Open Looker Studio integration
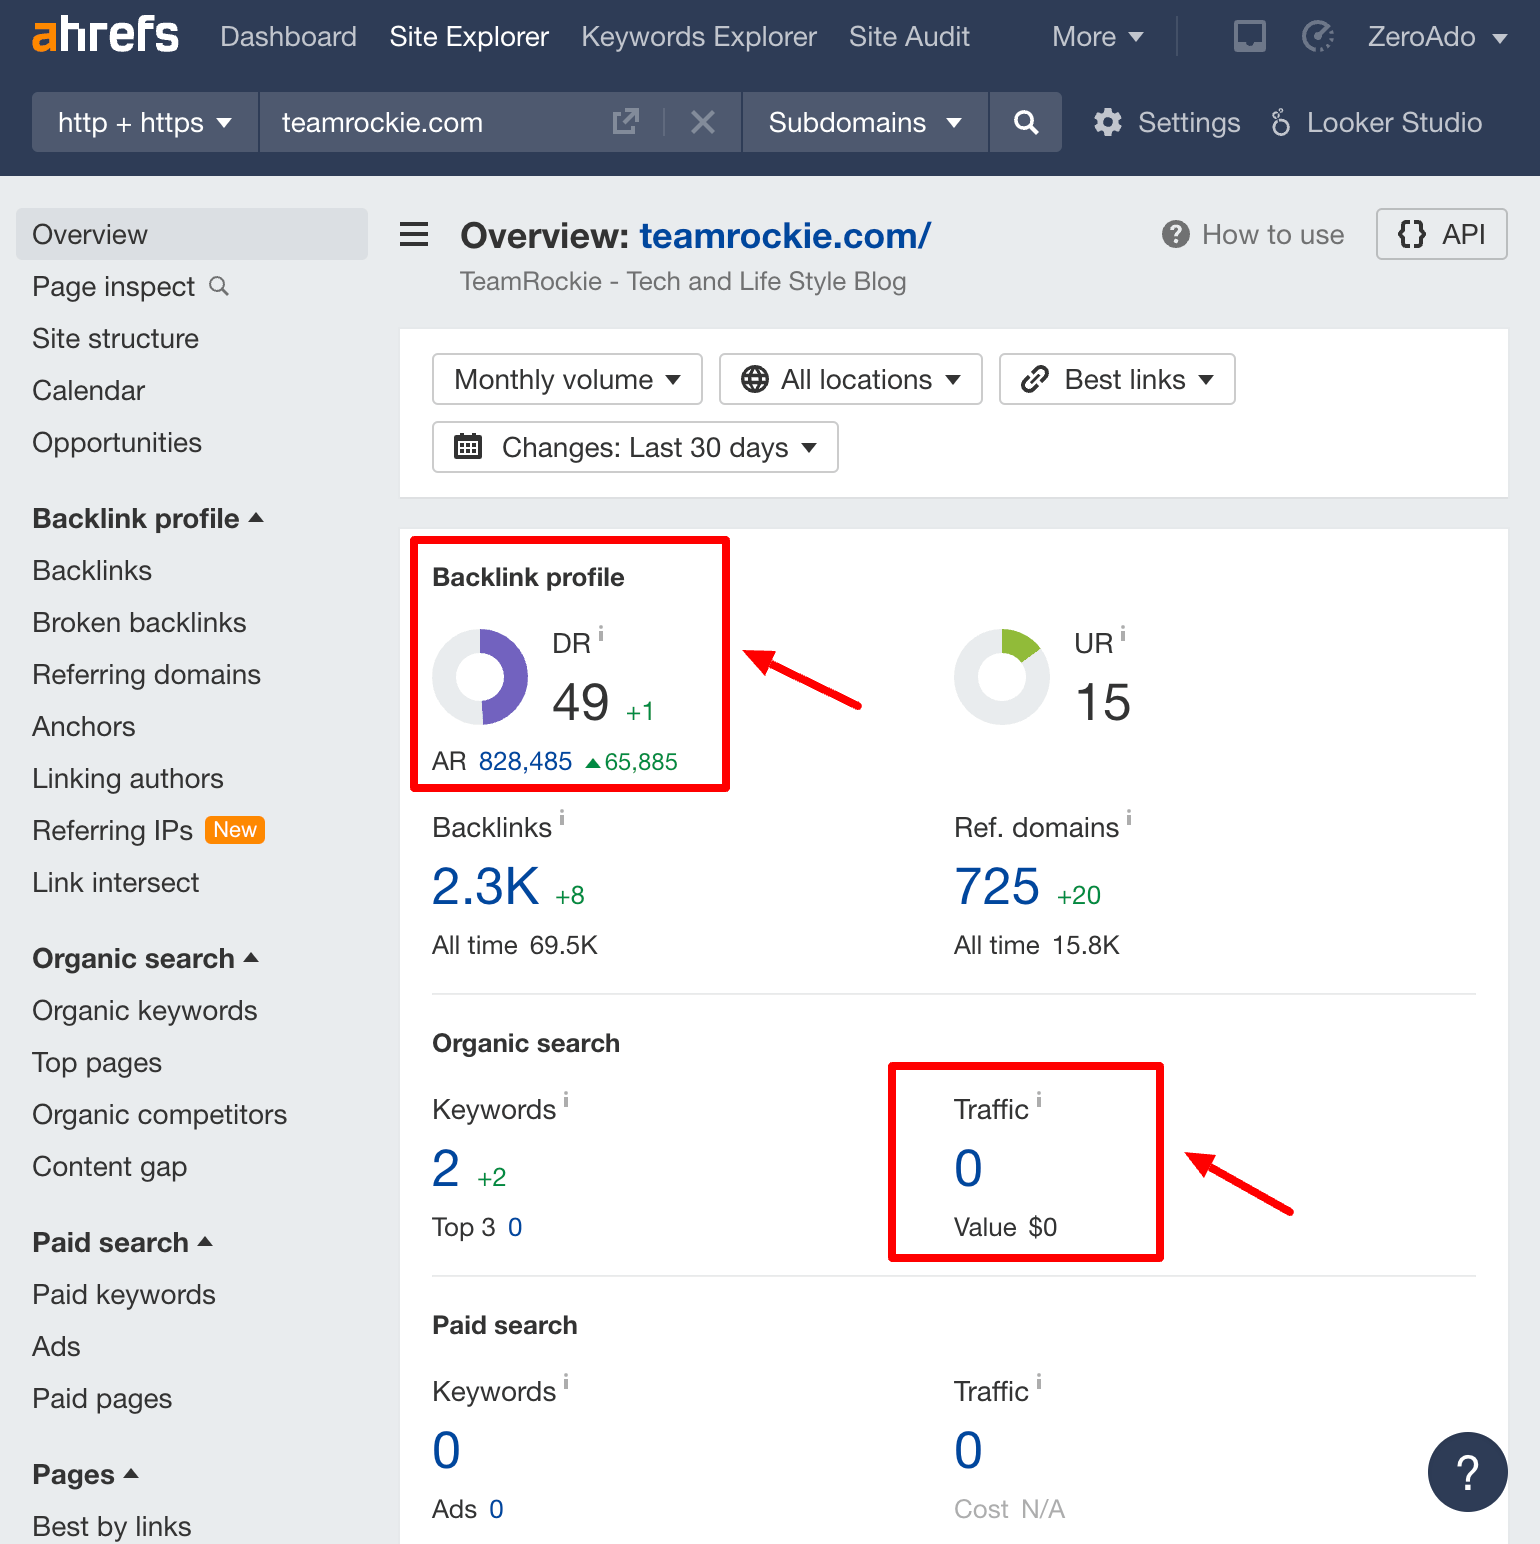The height and width of the screenshot is (1544, 1540). pyautogui.click(x=1376, y=122)
